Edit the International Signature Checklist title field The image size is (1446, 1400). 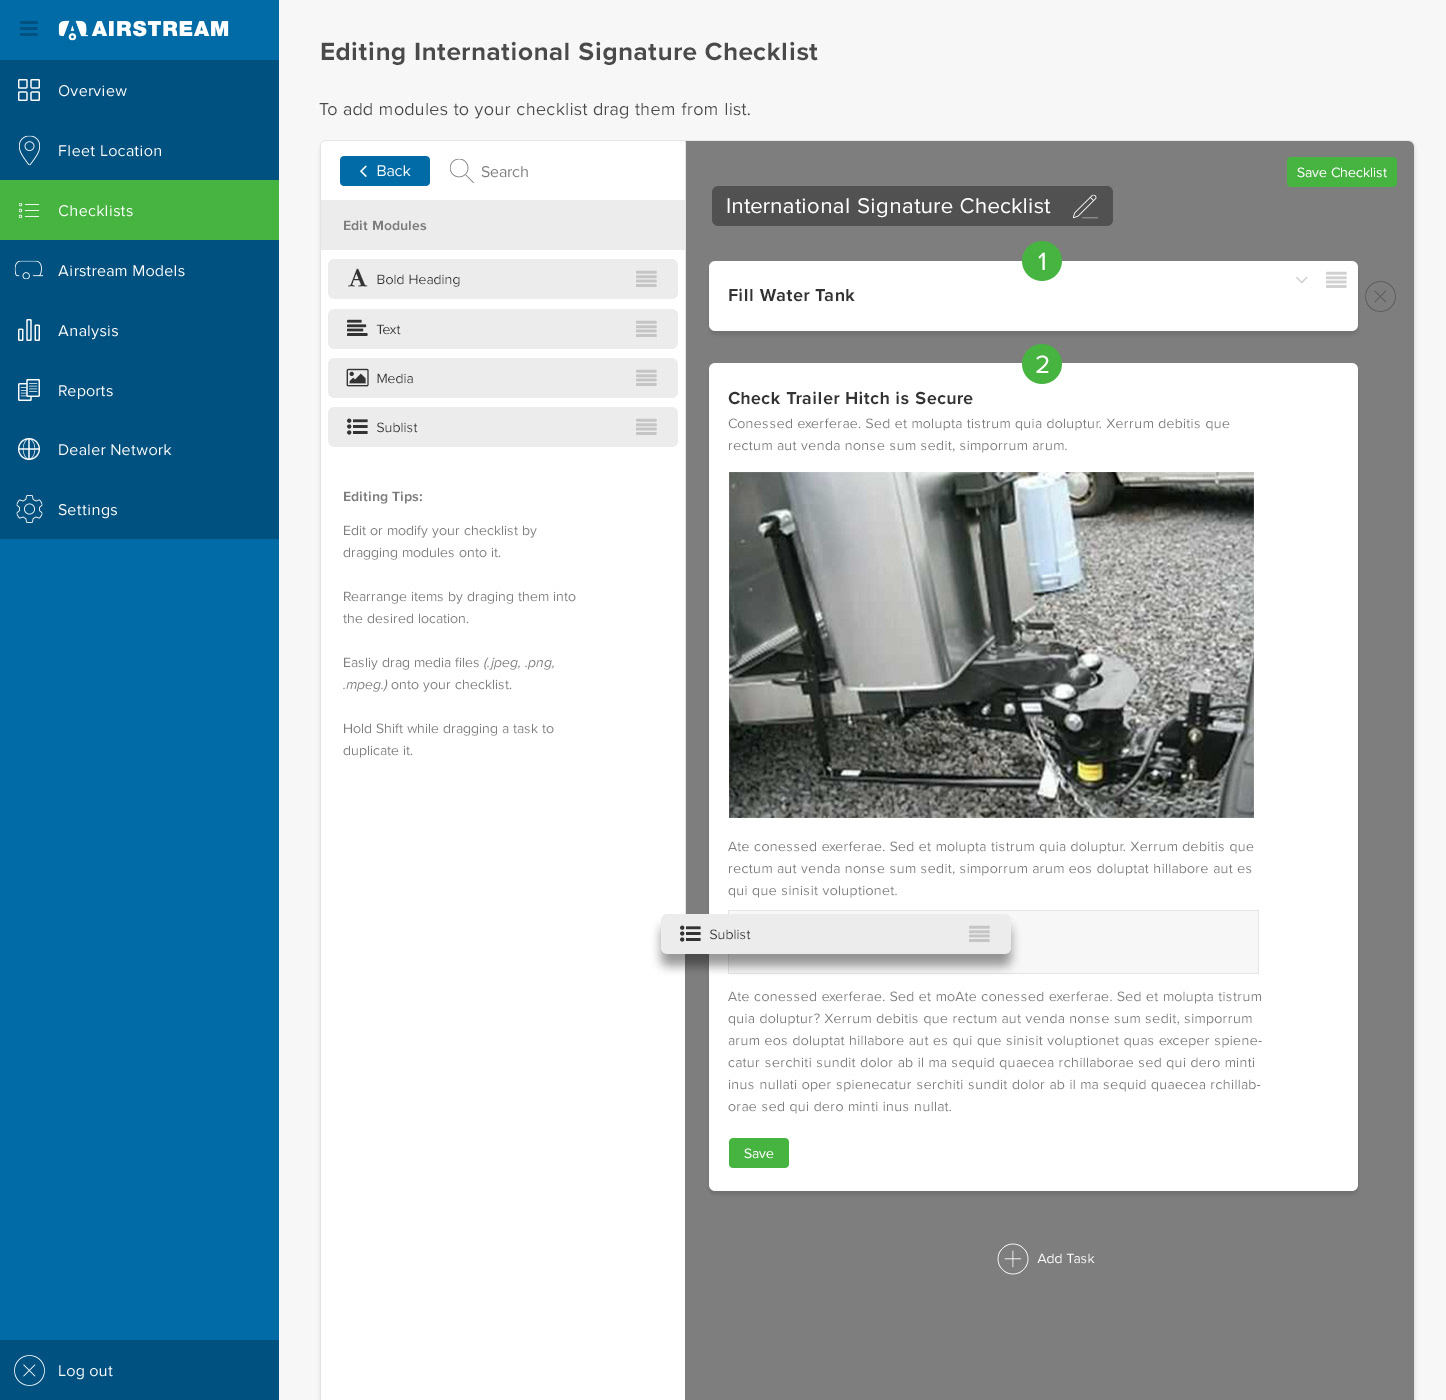[x=912, y=206]
